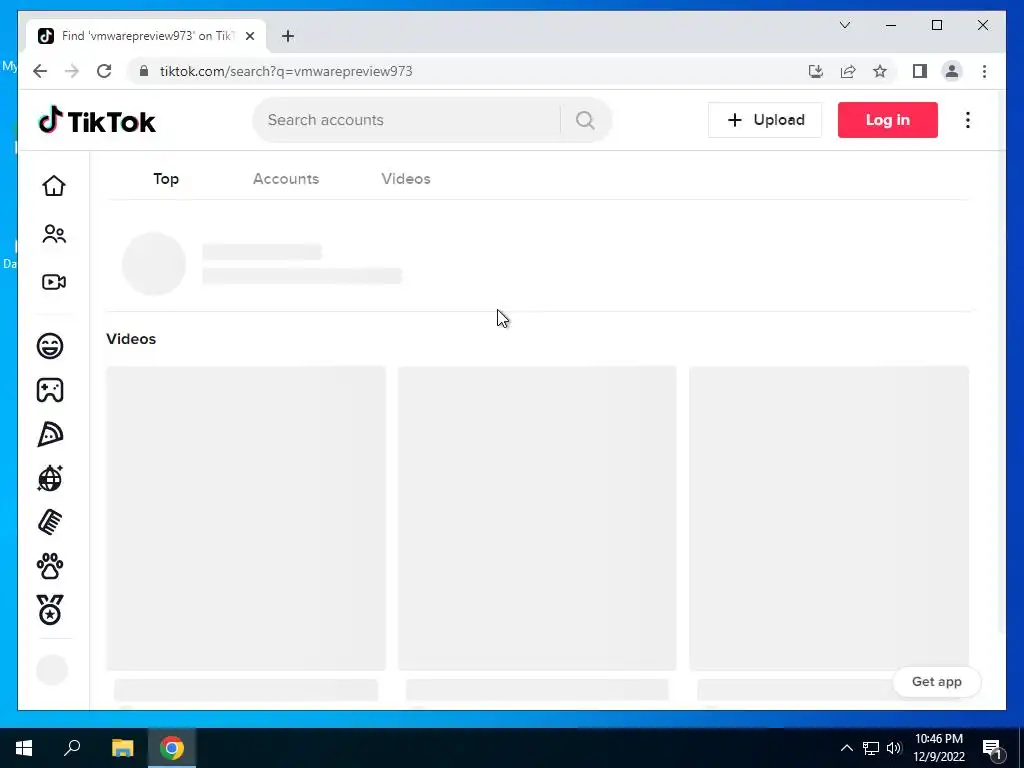Image resolution: width=1024 pixels, height=768 pixels.
Task: Open the Following people icon in sidebar
Action: (54, 234)
